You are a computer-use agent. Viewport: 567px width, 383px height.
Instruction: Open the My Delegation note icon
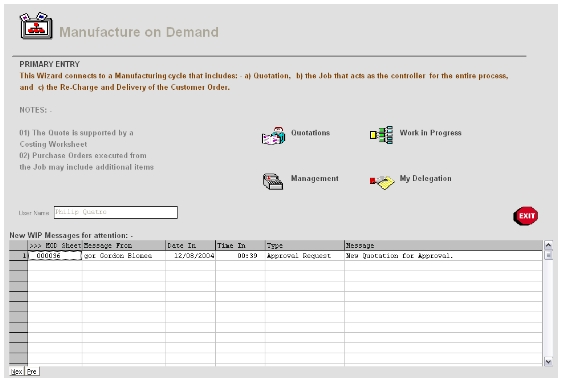coord(382,182)
